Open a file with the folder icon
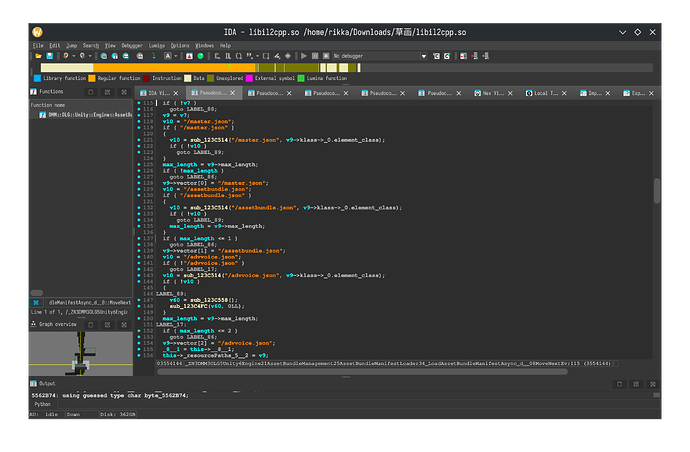 (x=38, y=56)
